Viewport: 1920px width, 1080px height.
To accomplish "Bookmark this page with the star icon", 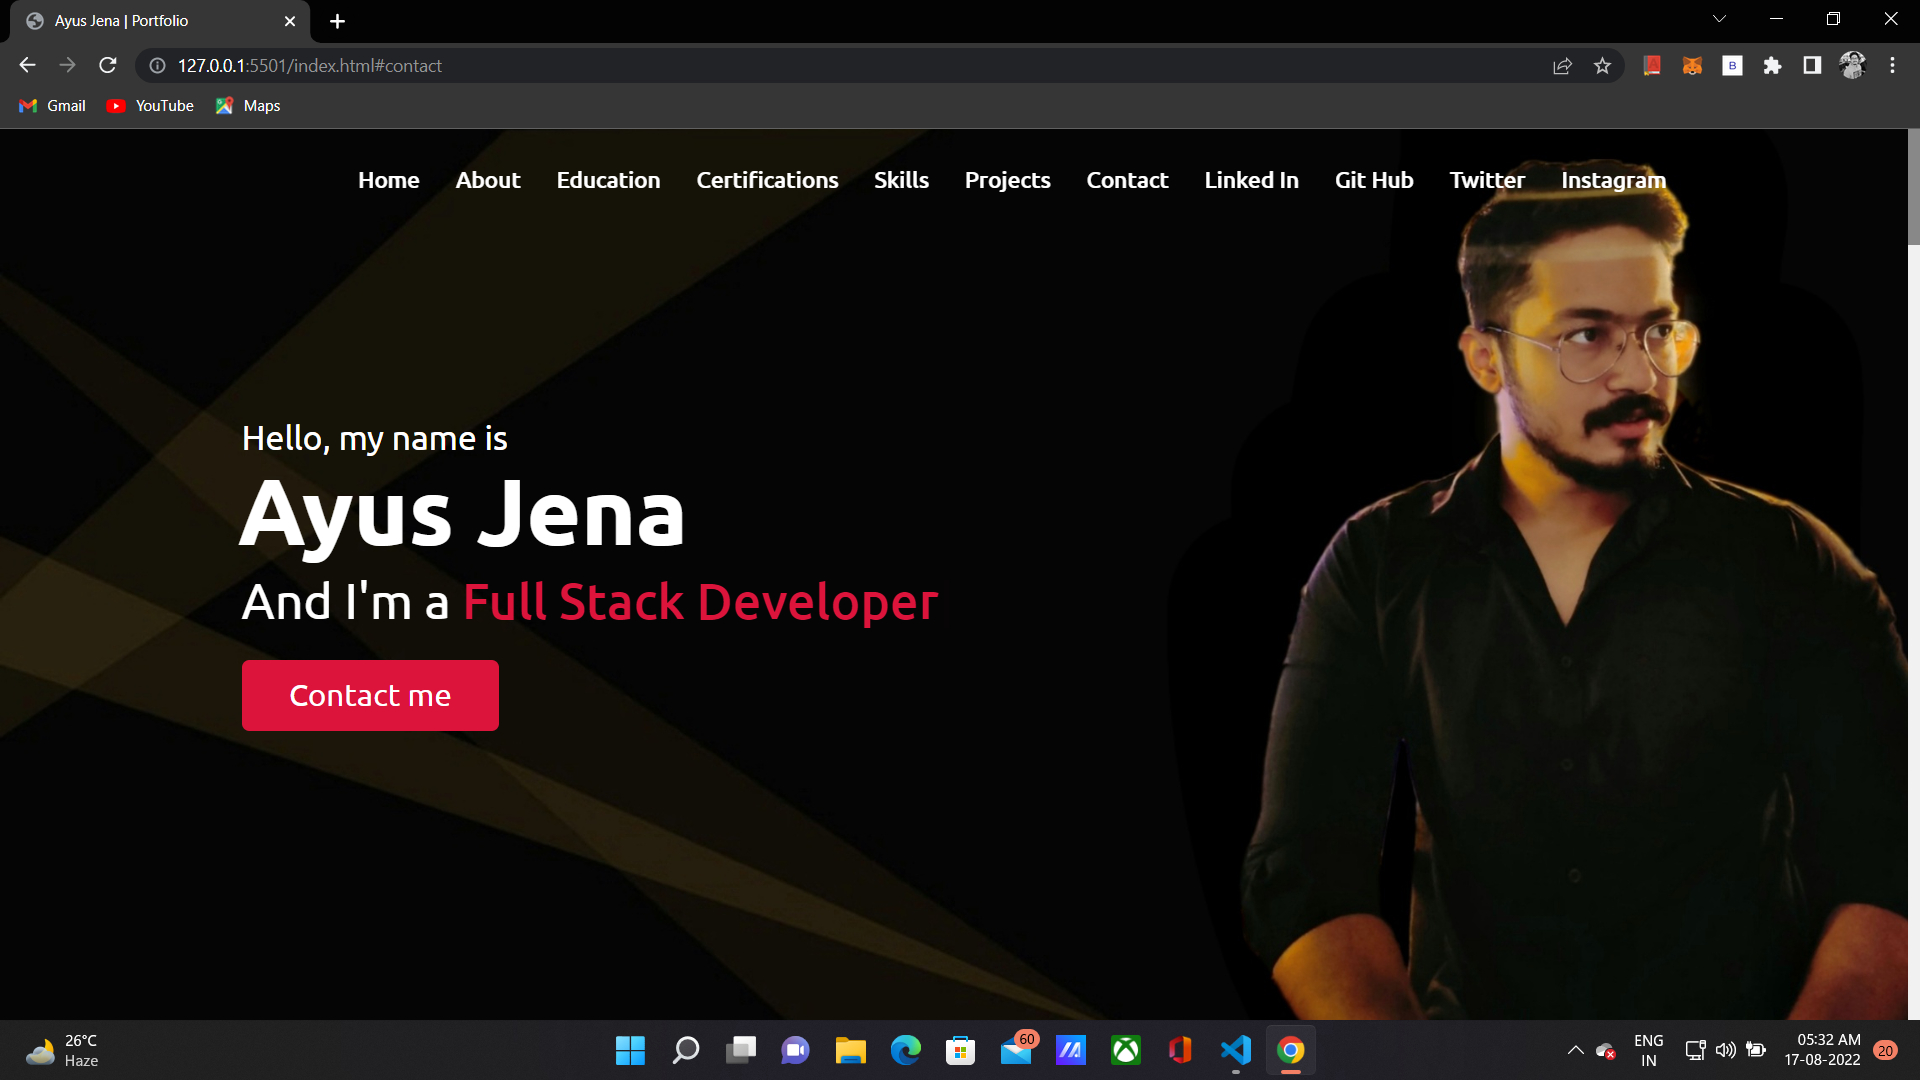I will coord(1602,65).
